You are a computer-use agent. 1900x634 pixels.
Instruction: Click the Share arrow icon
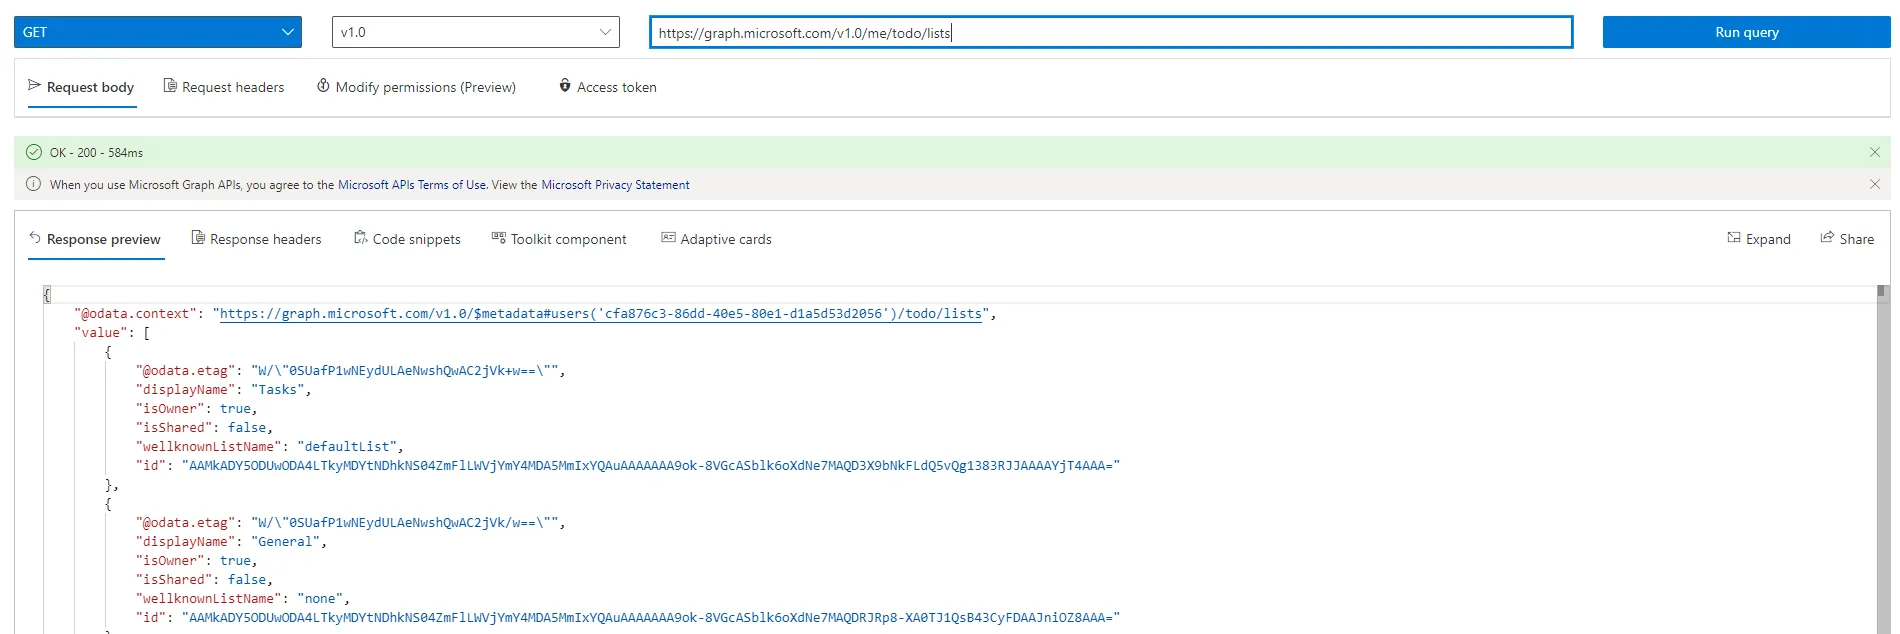pos(1827,238)
